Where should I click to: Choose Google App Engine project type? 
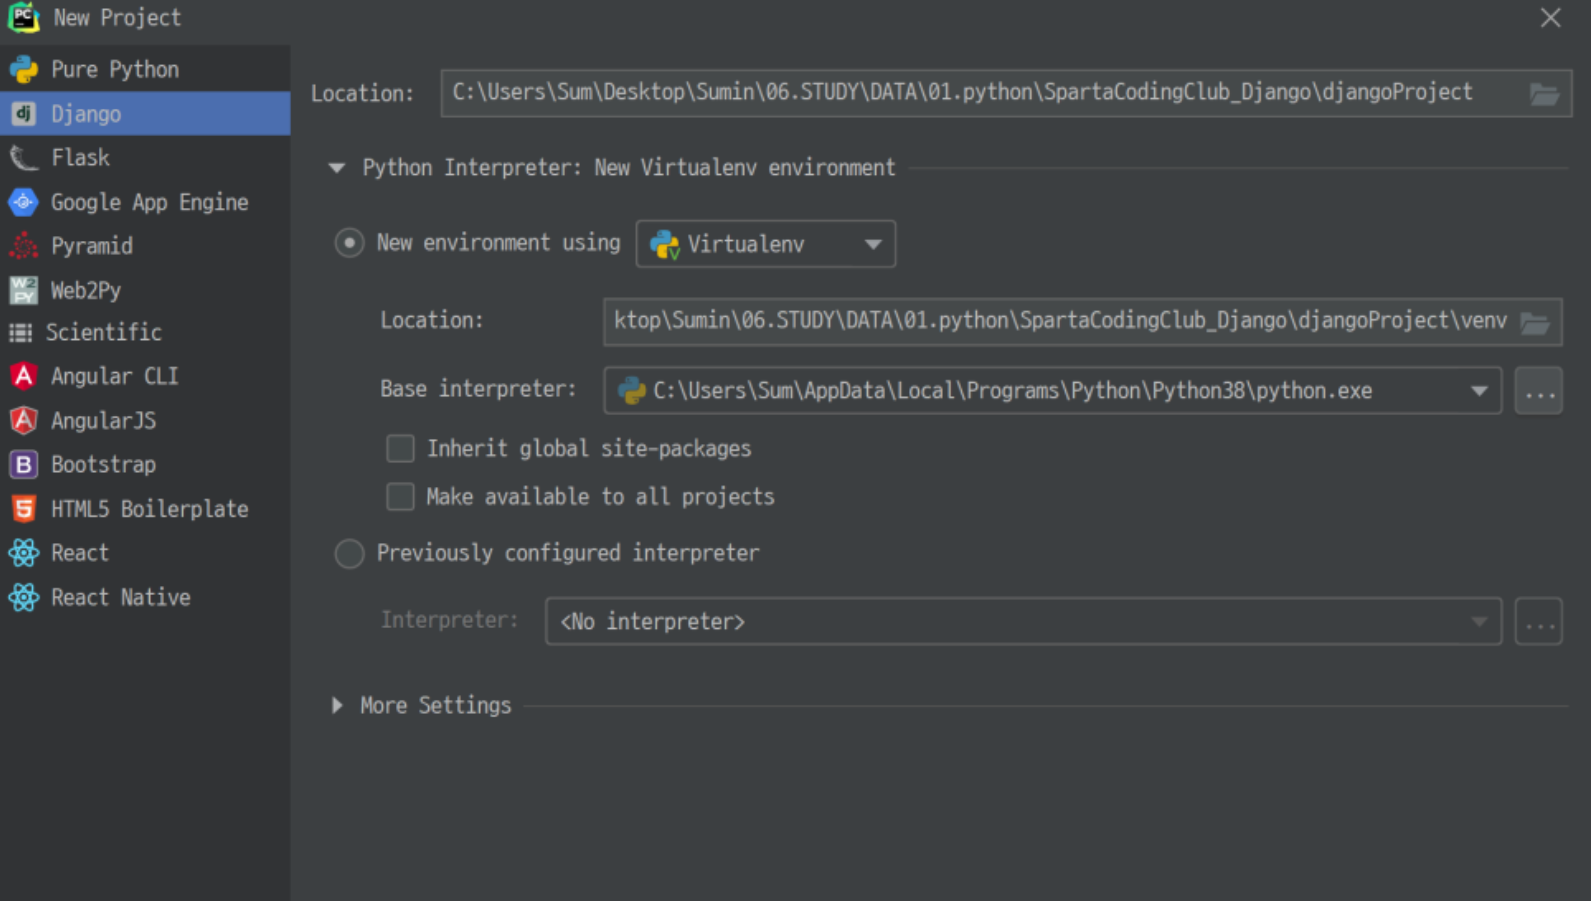[145, 202]
